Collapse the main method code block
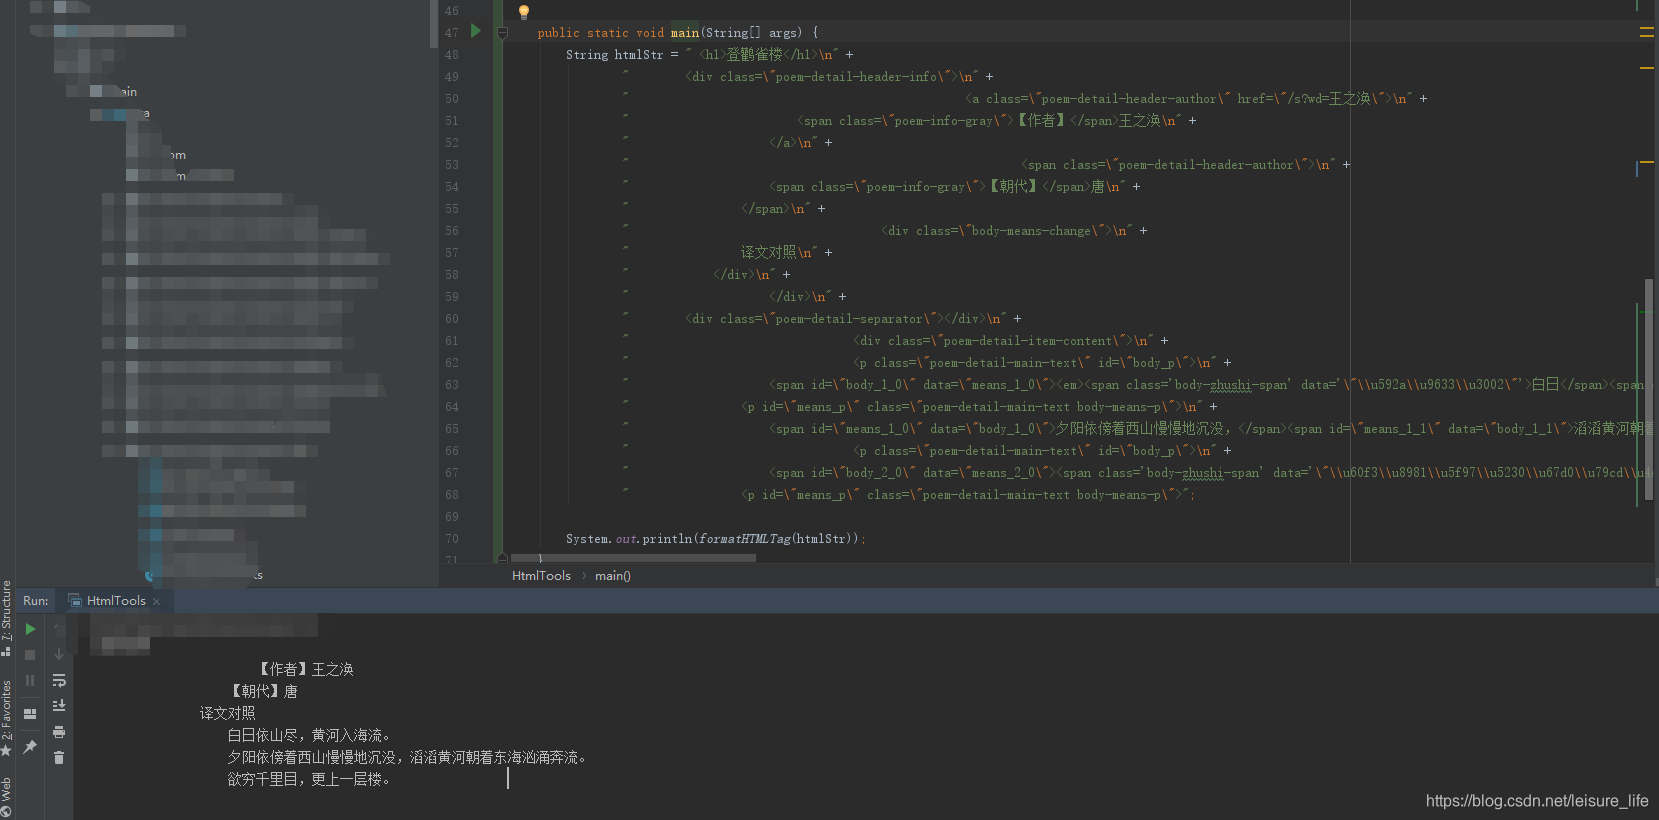The width and height of the screenshot is (1659, 820). [x=503, y=33]
